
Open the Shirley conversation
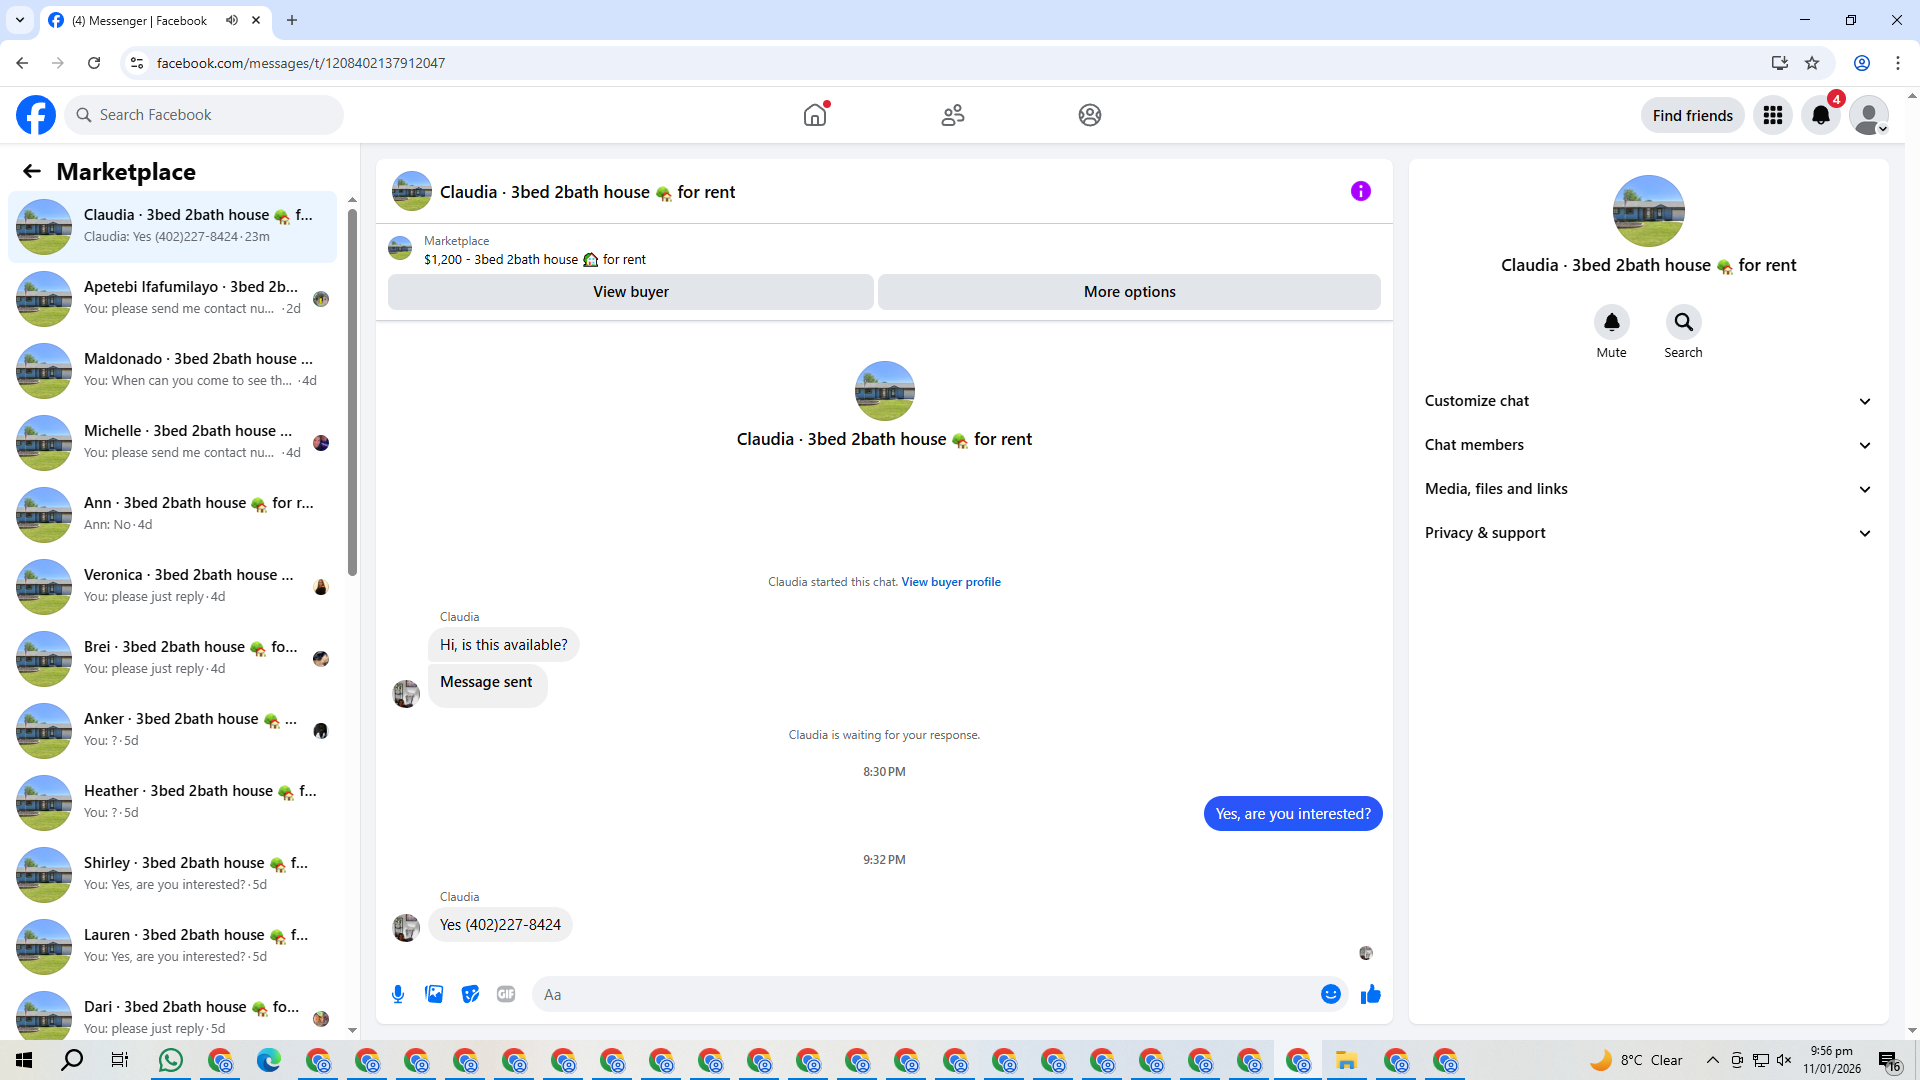coord(173,874)
